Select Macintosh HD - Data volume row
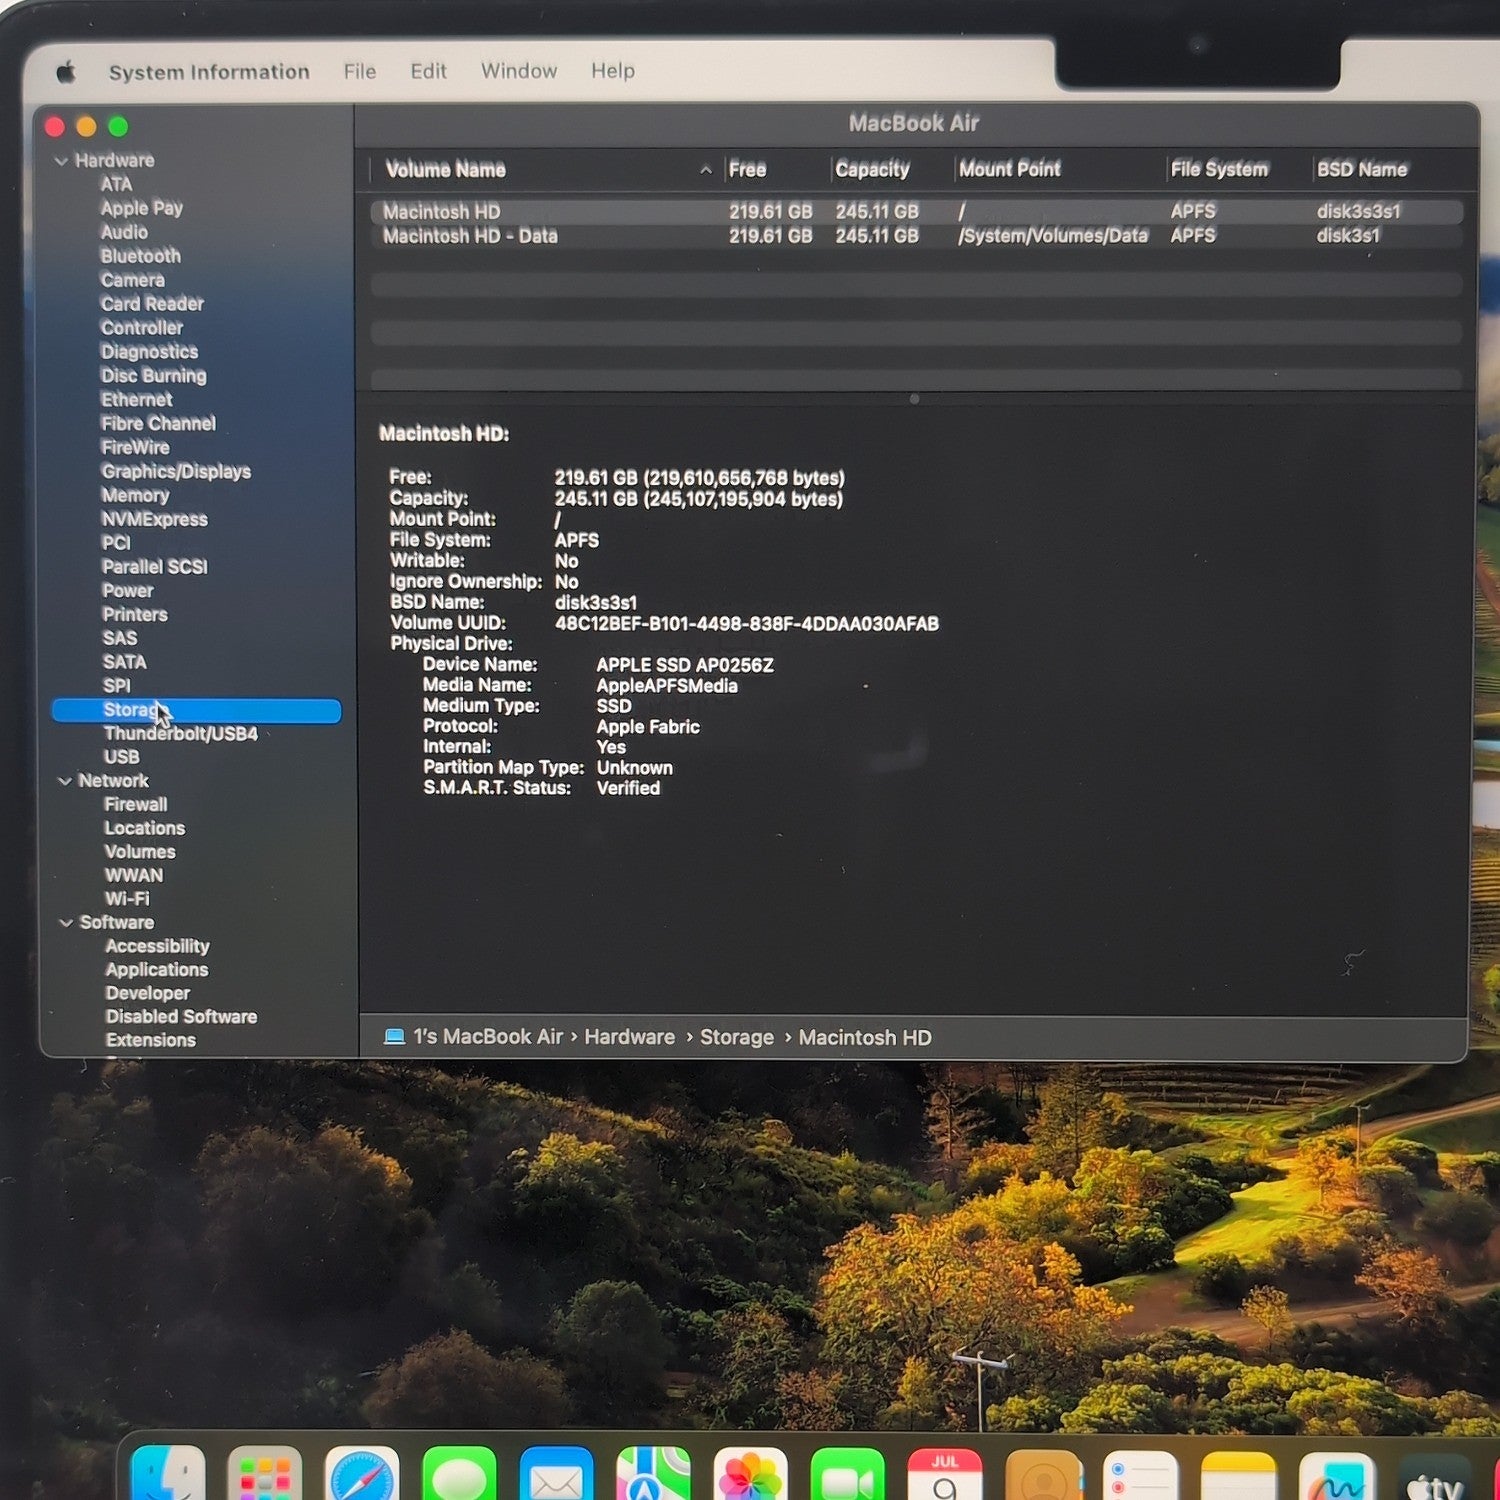This screenshot has width=1500, height=1500. point(915,236)
